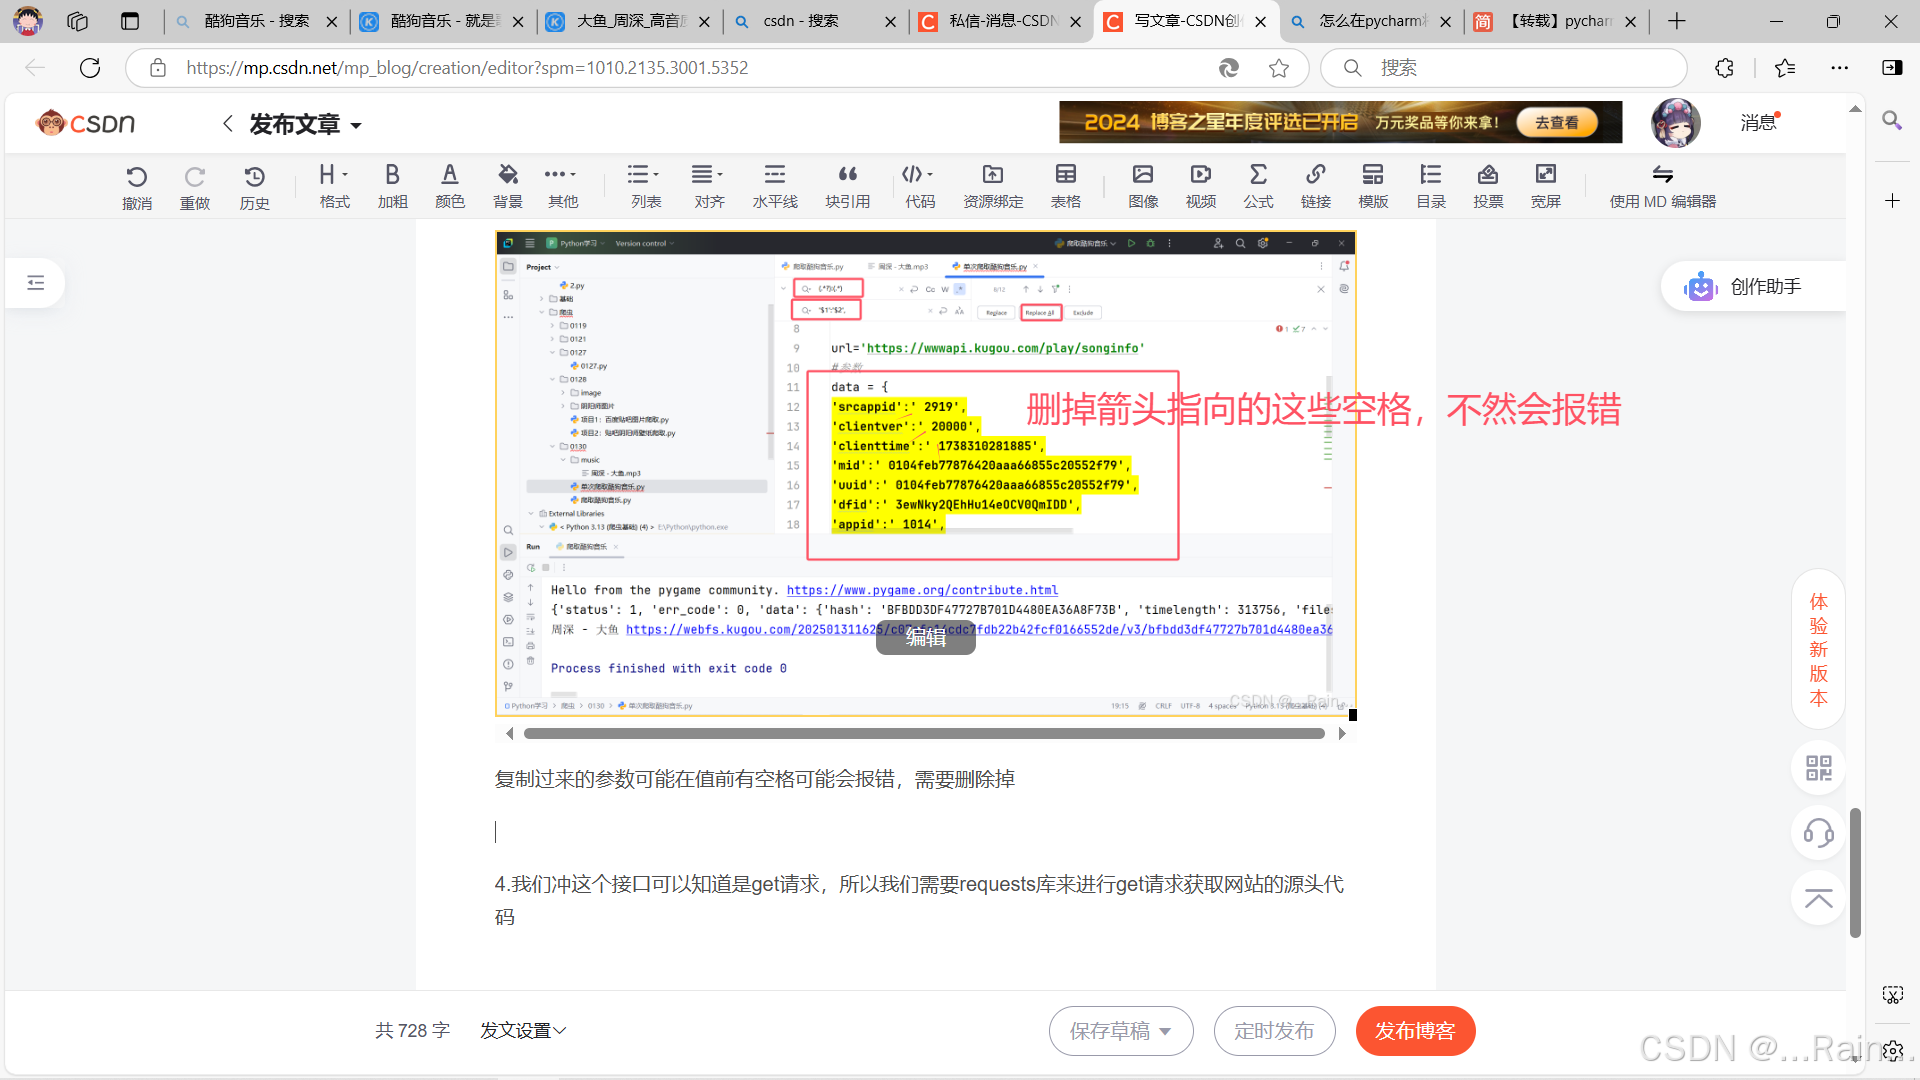Click the formula (公式) icon
Image resolution: width=1920 pixels, height=1080 pixels.
tap(1258, 186)
